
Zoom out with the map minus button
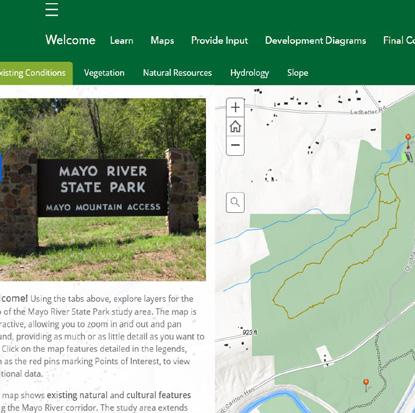click(235, 145)
